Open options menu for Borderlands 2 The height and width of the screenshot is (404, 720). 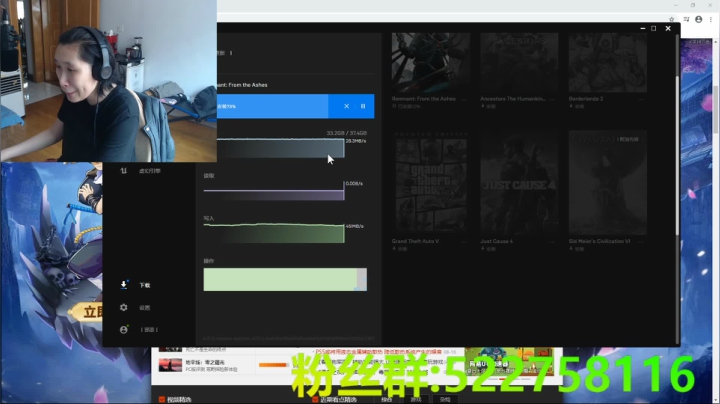pyautogui.click(x=641, y=99)
